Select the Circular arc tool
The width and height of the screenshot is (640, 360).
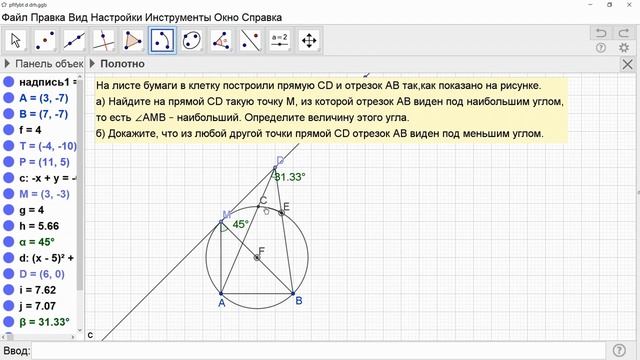(x=162, y=40)
